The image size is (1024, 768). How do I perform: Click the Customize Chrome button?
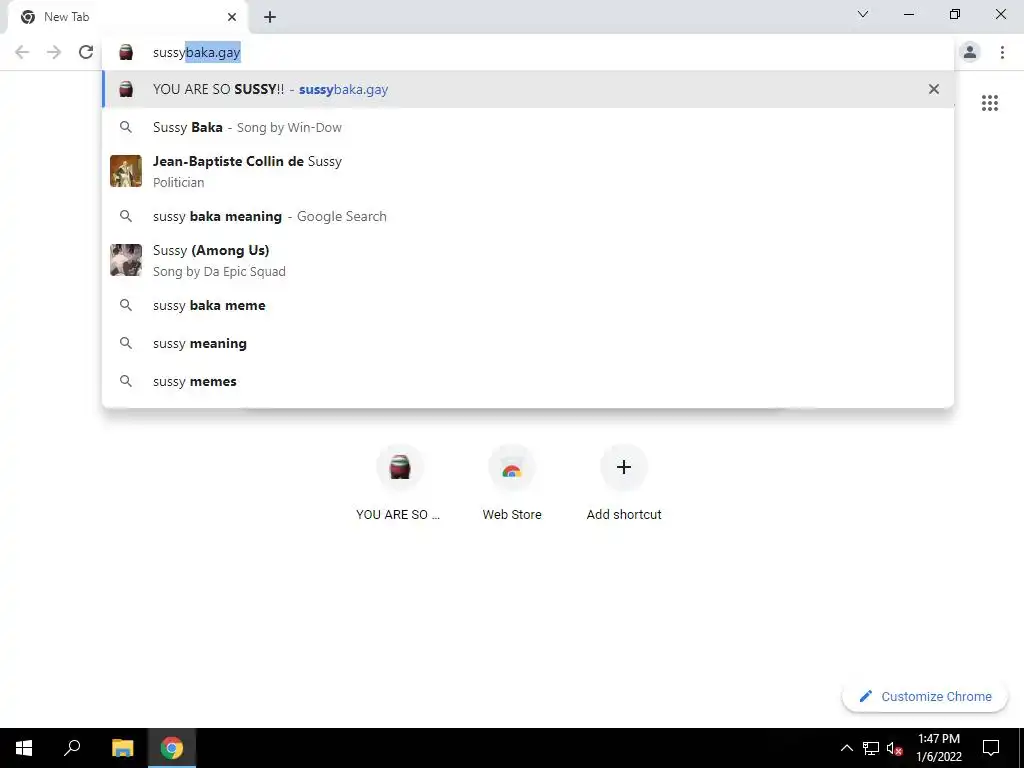click(925, 696)
